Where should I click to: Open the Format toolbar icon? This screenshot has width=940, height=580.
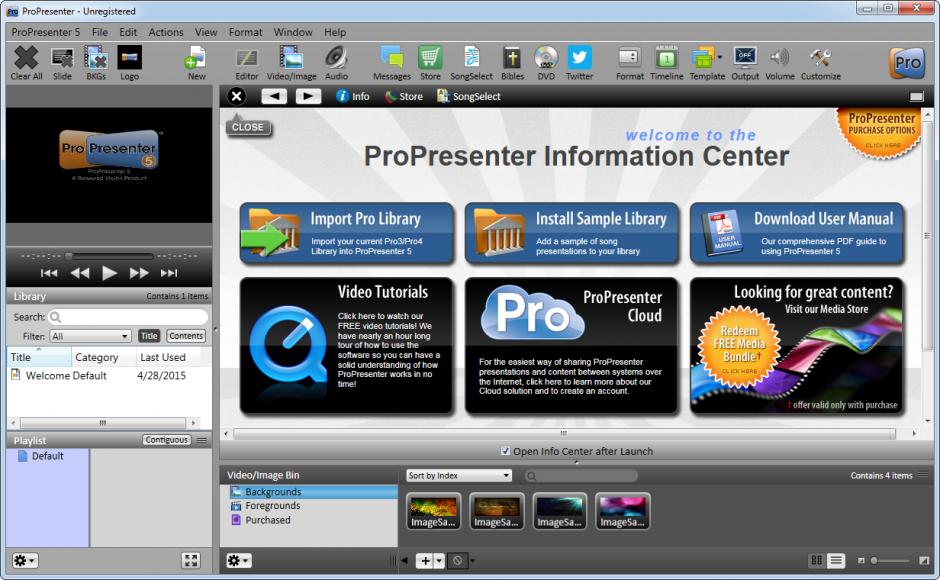[629, 63]
